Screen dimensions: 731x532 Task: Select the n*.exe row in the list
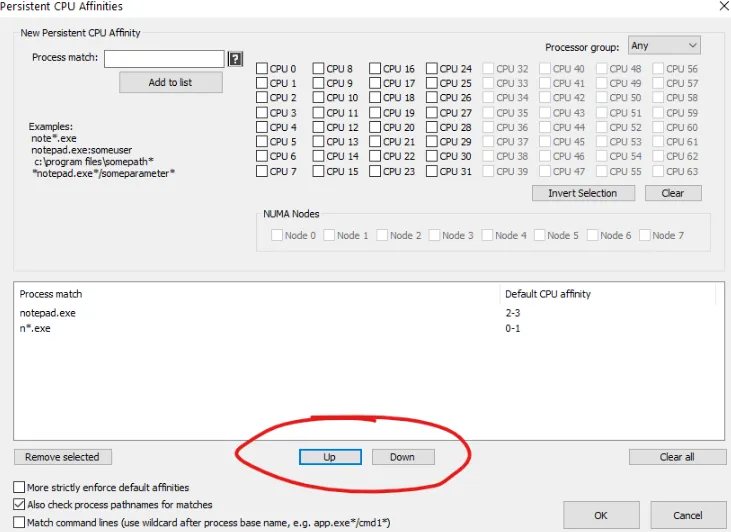(367, 328)
